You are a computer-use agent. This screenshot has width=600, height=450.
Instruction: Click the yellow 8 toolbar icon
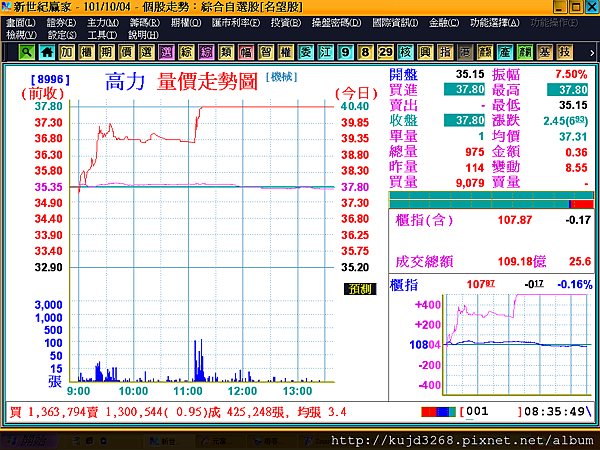point(365,52)
